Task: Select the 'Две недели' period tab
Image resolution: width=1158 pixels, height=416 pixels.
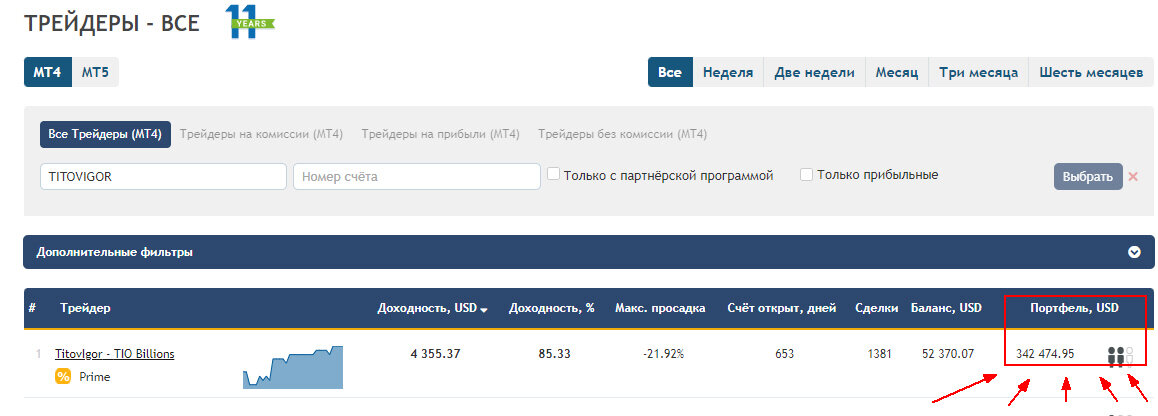Action: [815, 72]
